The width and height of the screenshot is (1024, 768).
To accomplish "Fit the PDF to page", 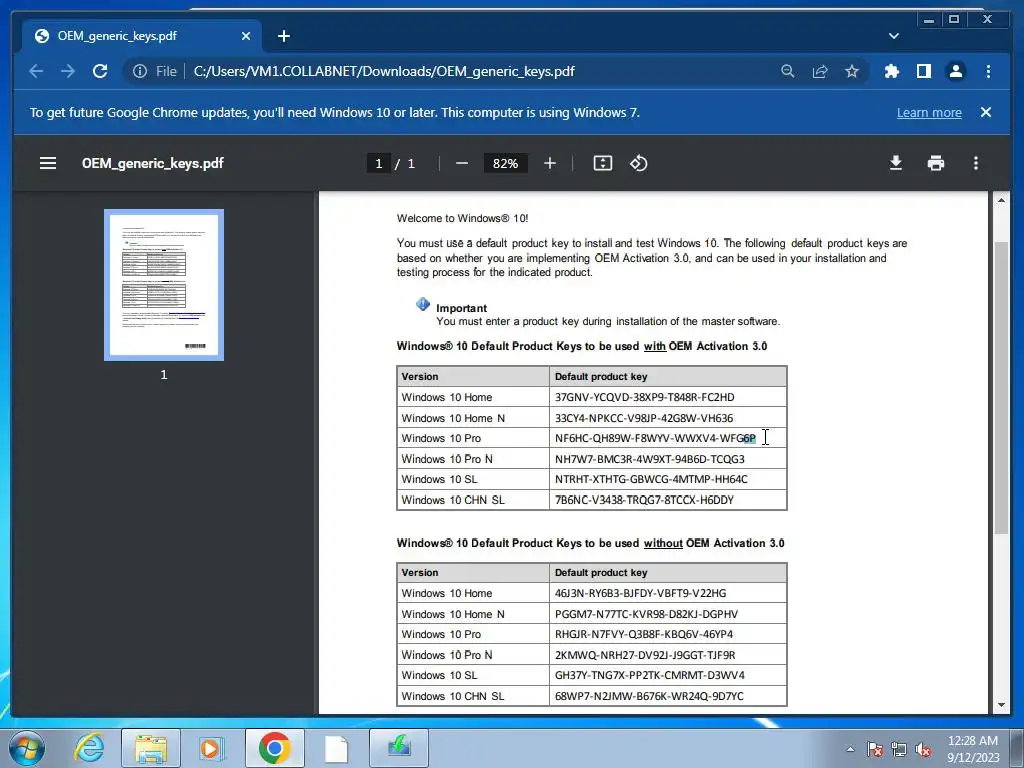I will tap(603, 163).
